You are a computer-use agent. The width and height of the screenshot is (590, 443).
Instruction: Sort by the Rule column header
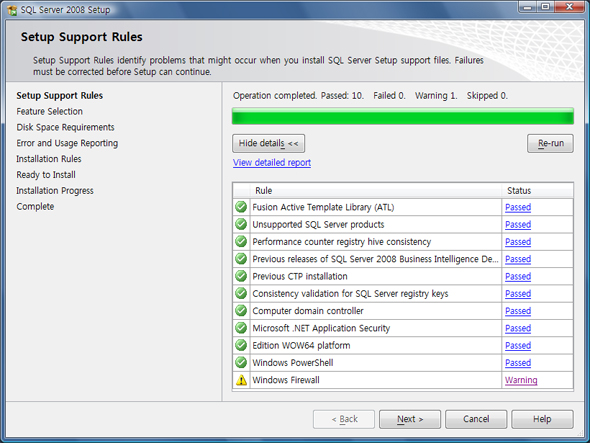376,190
